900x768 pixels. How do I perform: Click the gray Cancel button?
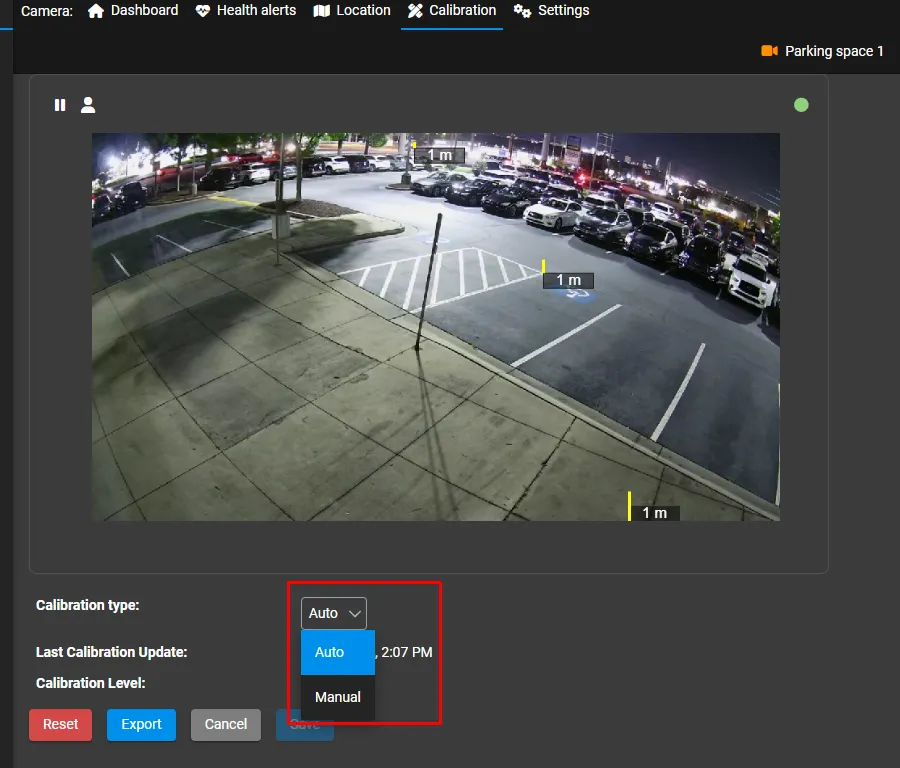(x=226, y=724)
